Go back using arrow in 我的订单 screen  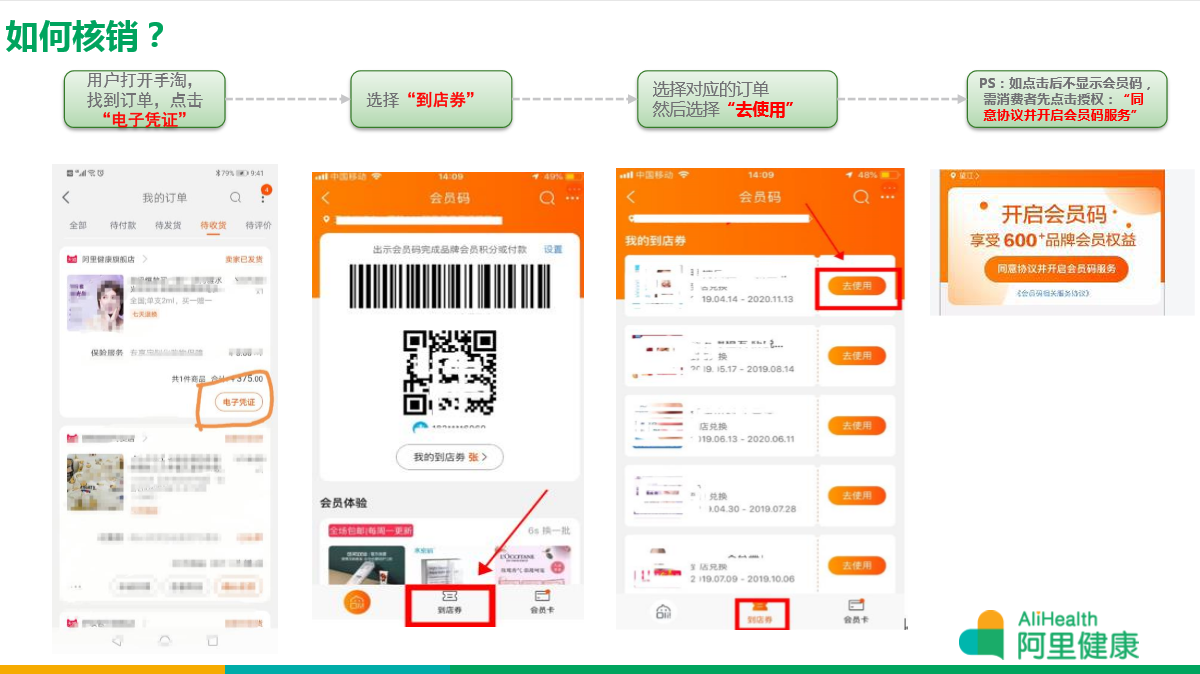(67, 198)
